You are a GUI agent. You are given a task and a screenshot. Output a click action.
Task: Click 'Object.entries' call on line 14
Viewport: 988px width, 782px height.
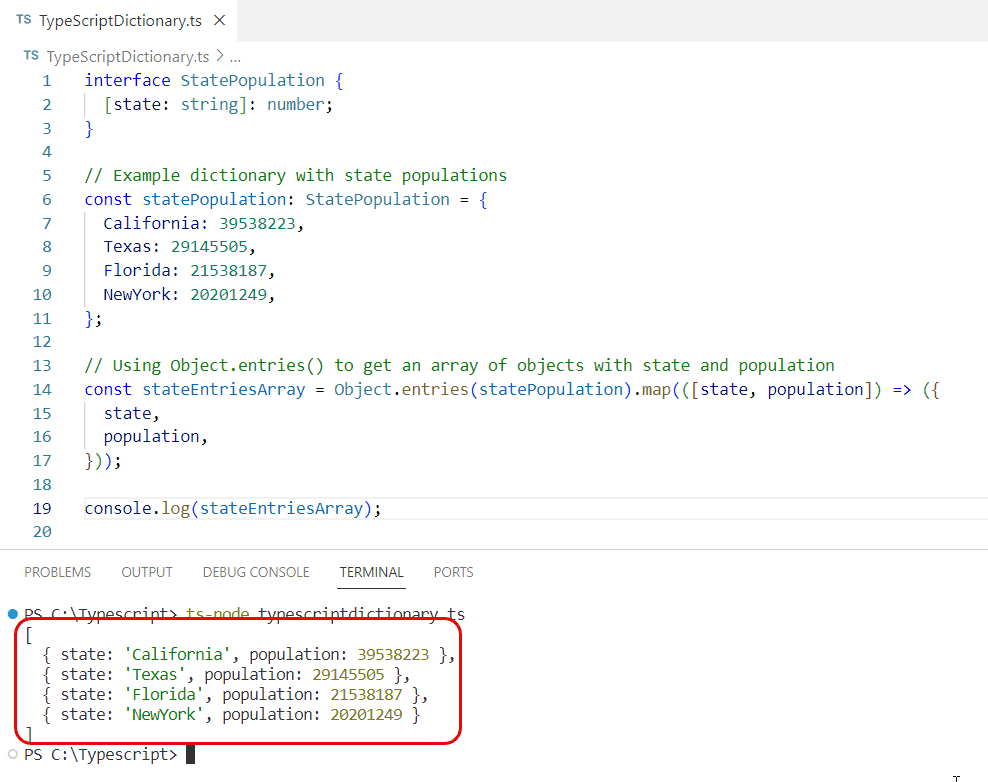pyautogui.click(x=401, y=390)
